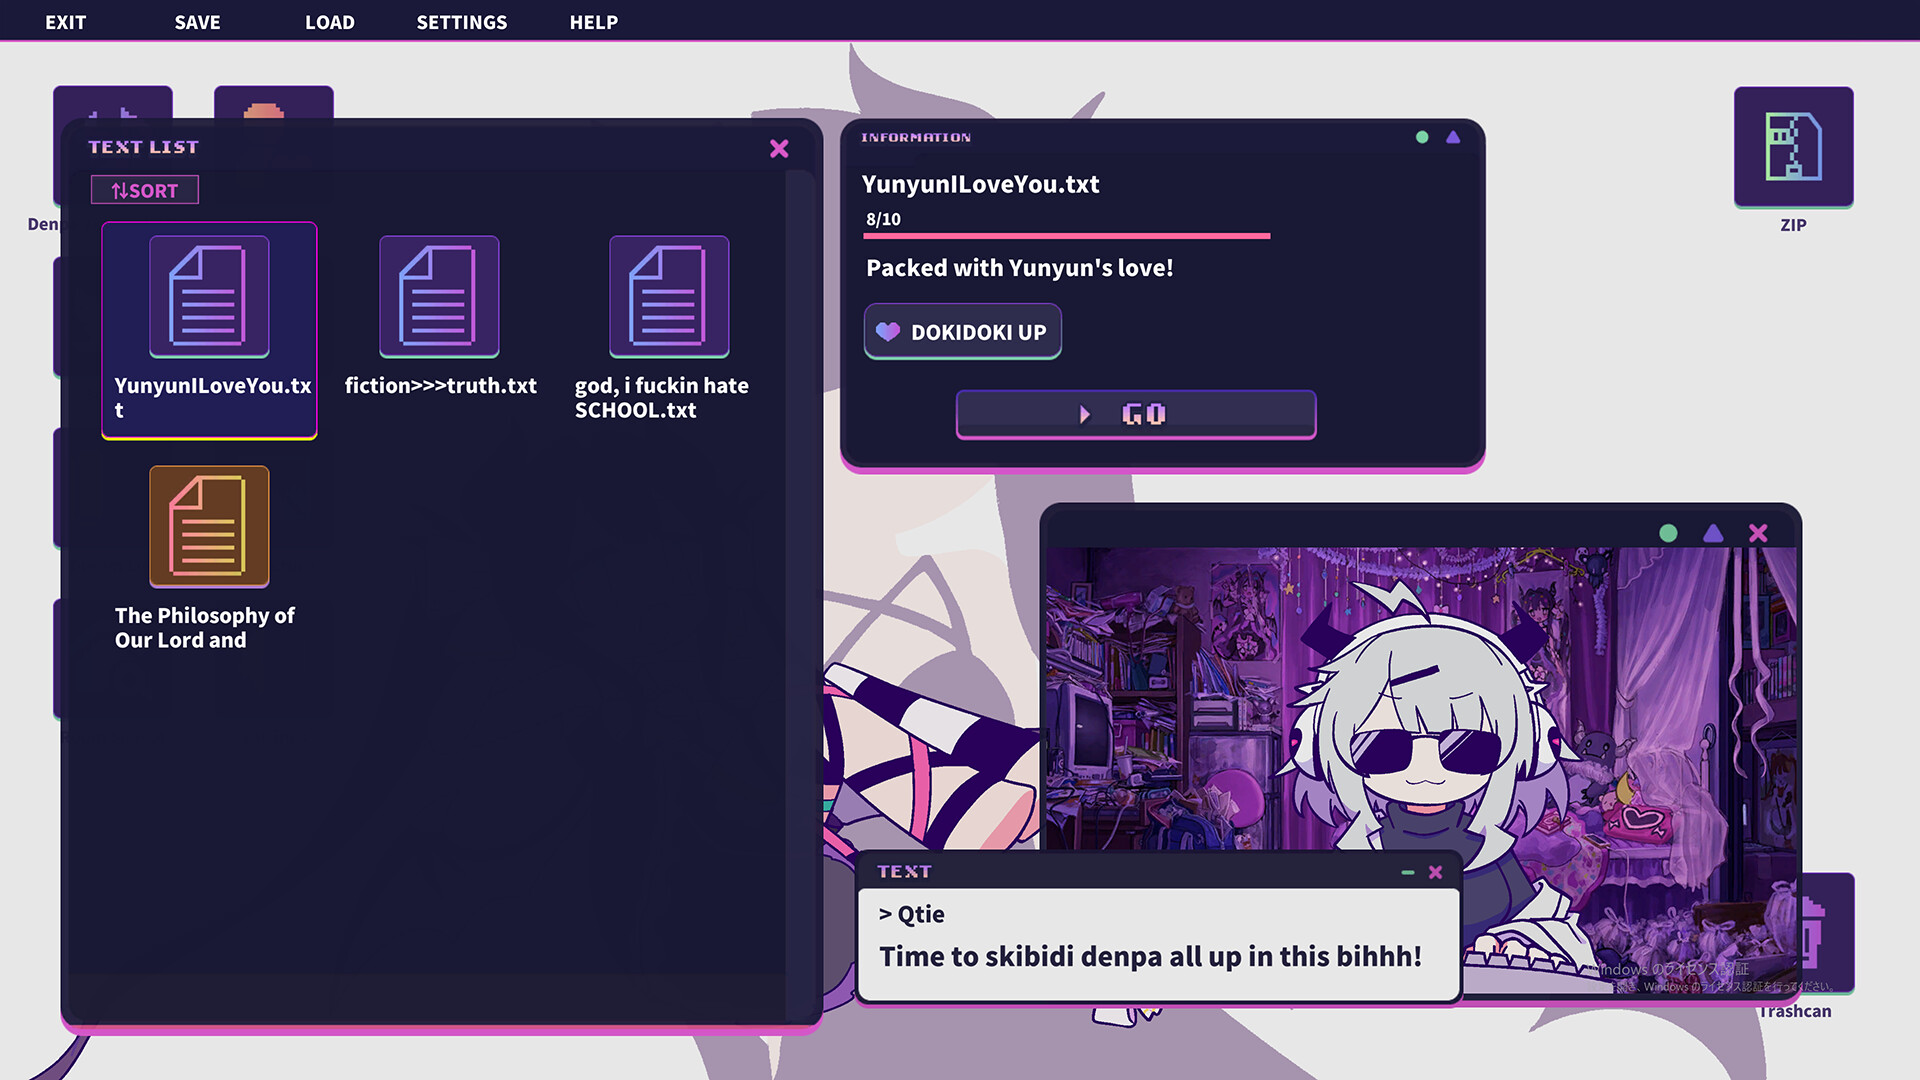Open the HELP menu
The height and width of the screenshot is (1080, 1920).
click(593, 21)
